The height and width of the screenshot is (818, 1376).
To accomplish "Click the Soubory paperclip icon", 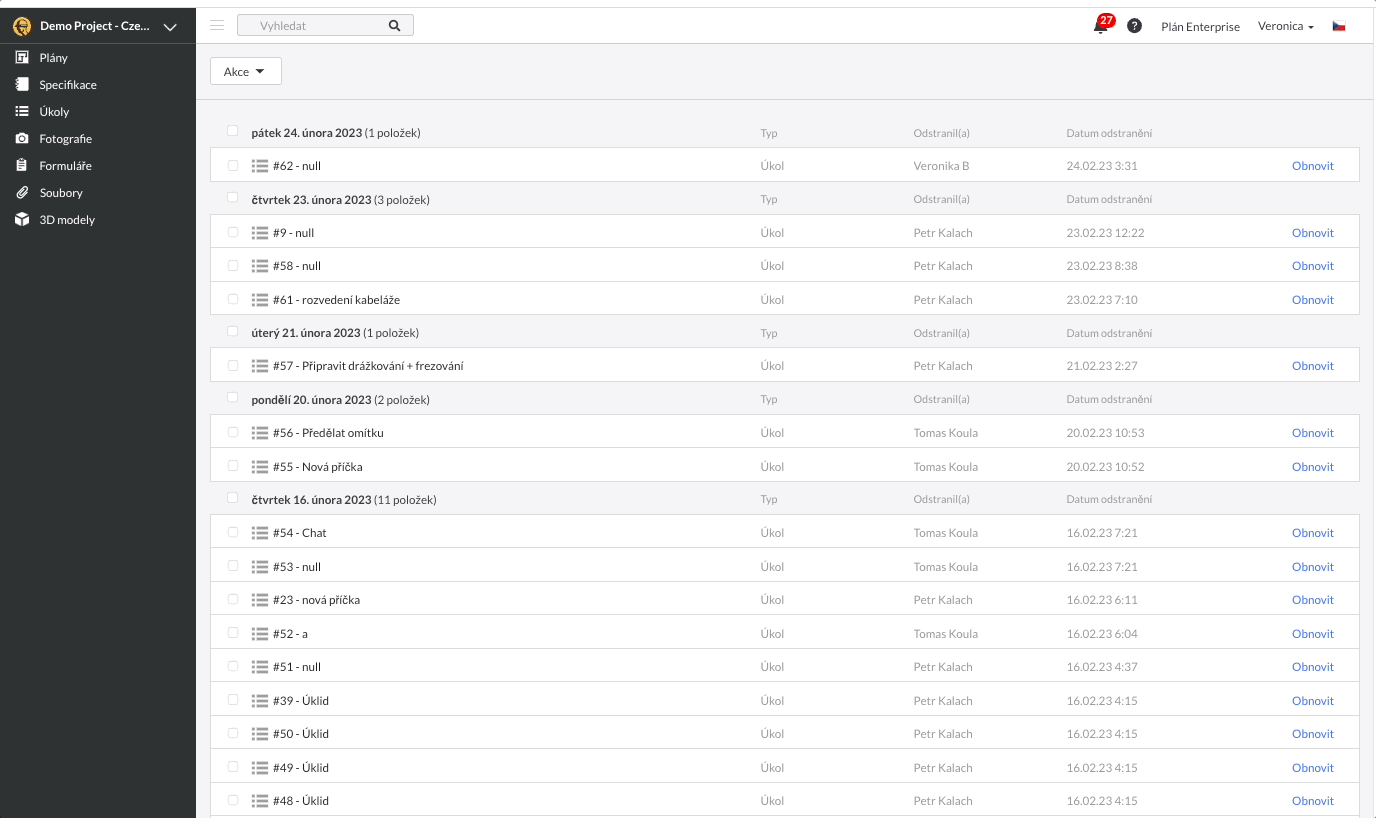I will pyautogui.click(x=22, y=193).
